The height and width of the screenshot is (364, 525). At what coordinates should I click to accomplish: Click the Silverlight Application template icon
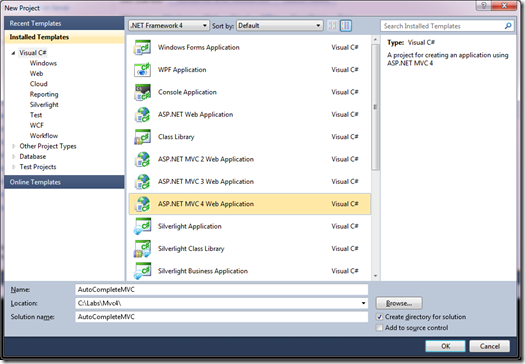click(x=142, y=226)
